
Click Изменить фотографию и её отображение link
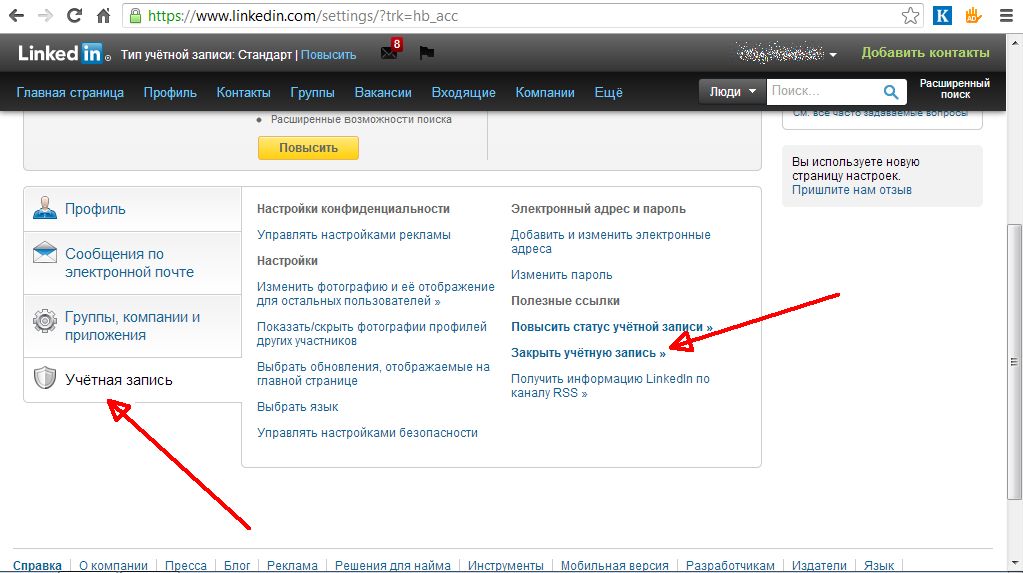pyautogui.click(x=375, y=294)
